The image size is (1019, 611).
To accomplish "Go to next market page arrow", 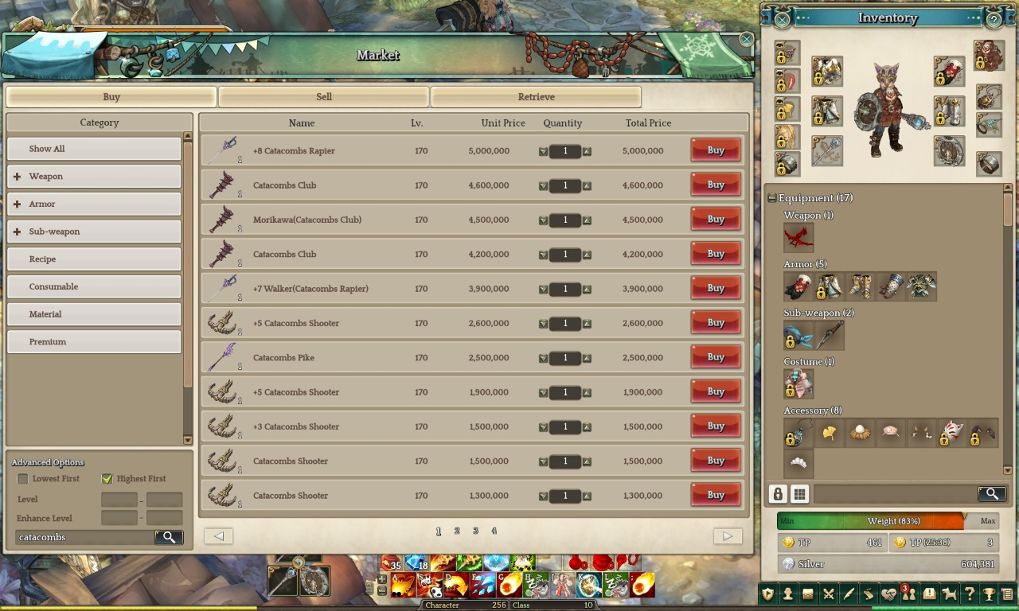I will coord(727,536).
